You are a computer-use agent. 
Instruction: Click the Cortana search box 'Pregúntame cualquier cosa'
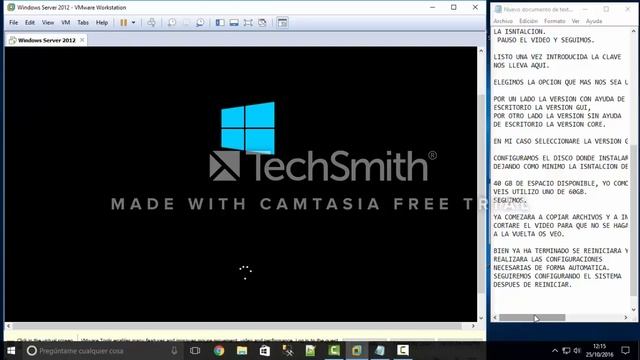[x=103, y=351]
